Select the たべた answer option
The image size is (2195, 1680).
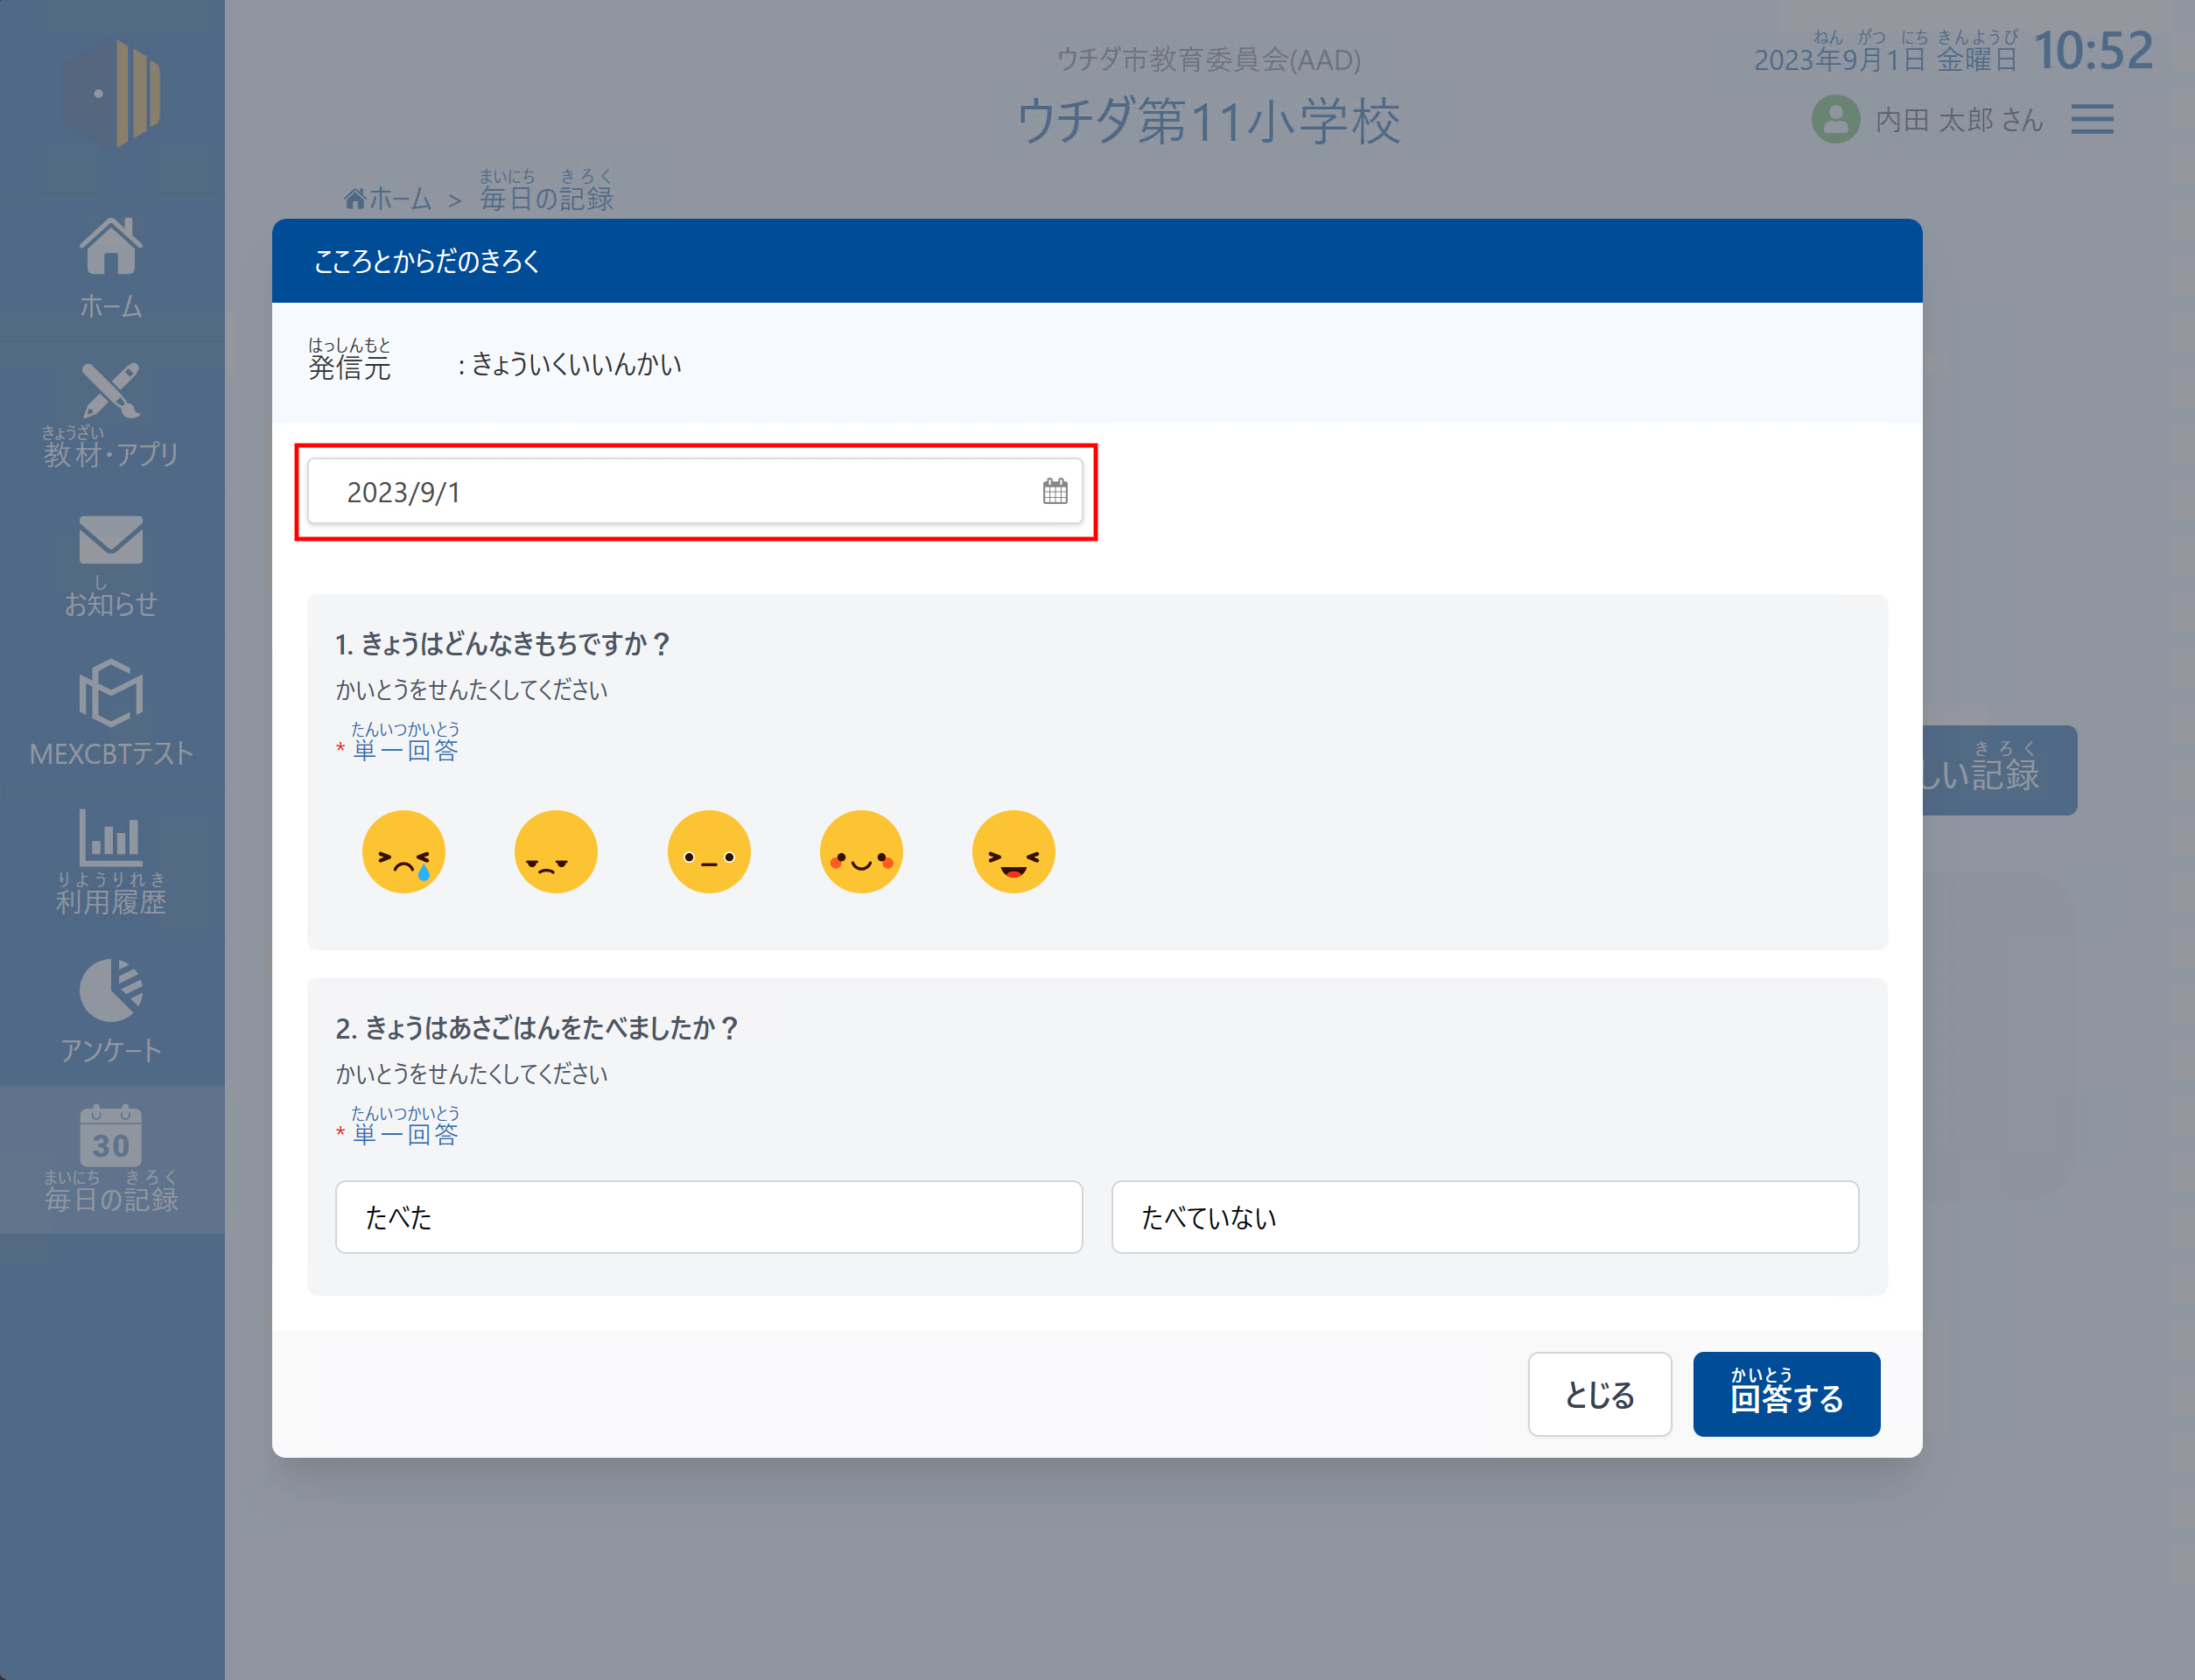[708, 1217]
